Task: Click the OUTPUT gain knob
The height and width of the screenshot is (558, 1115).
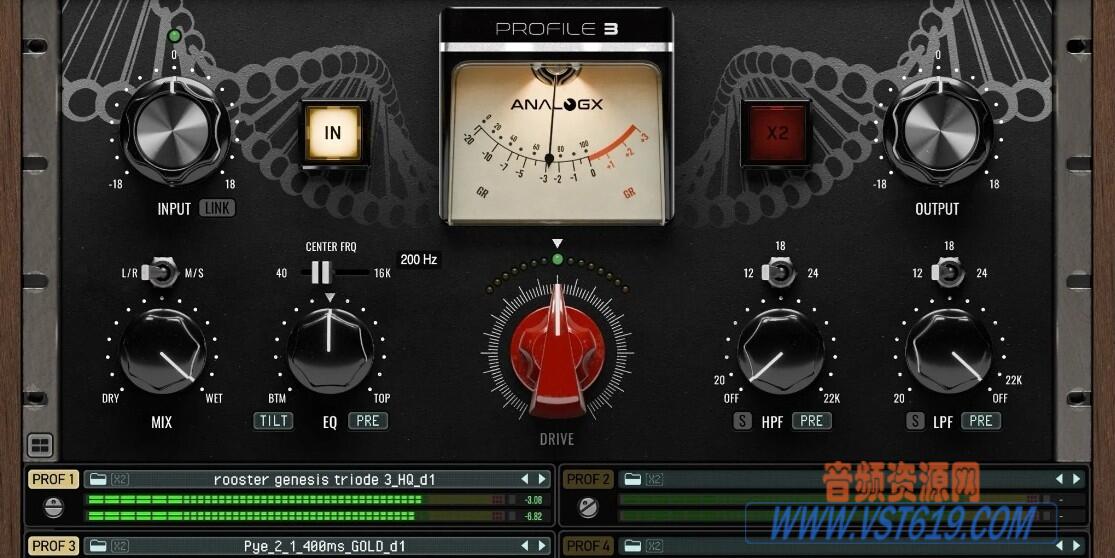Action: click(x=940, y=131)
